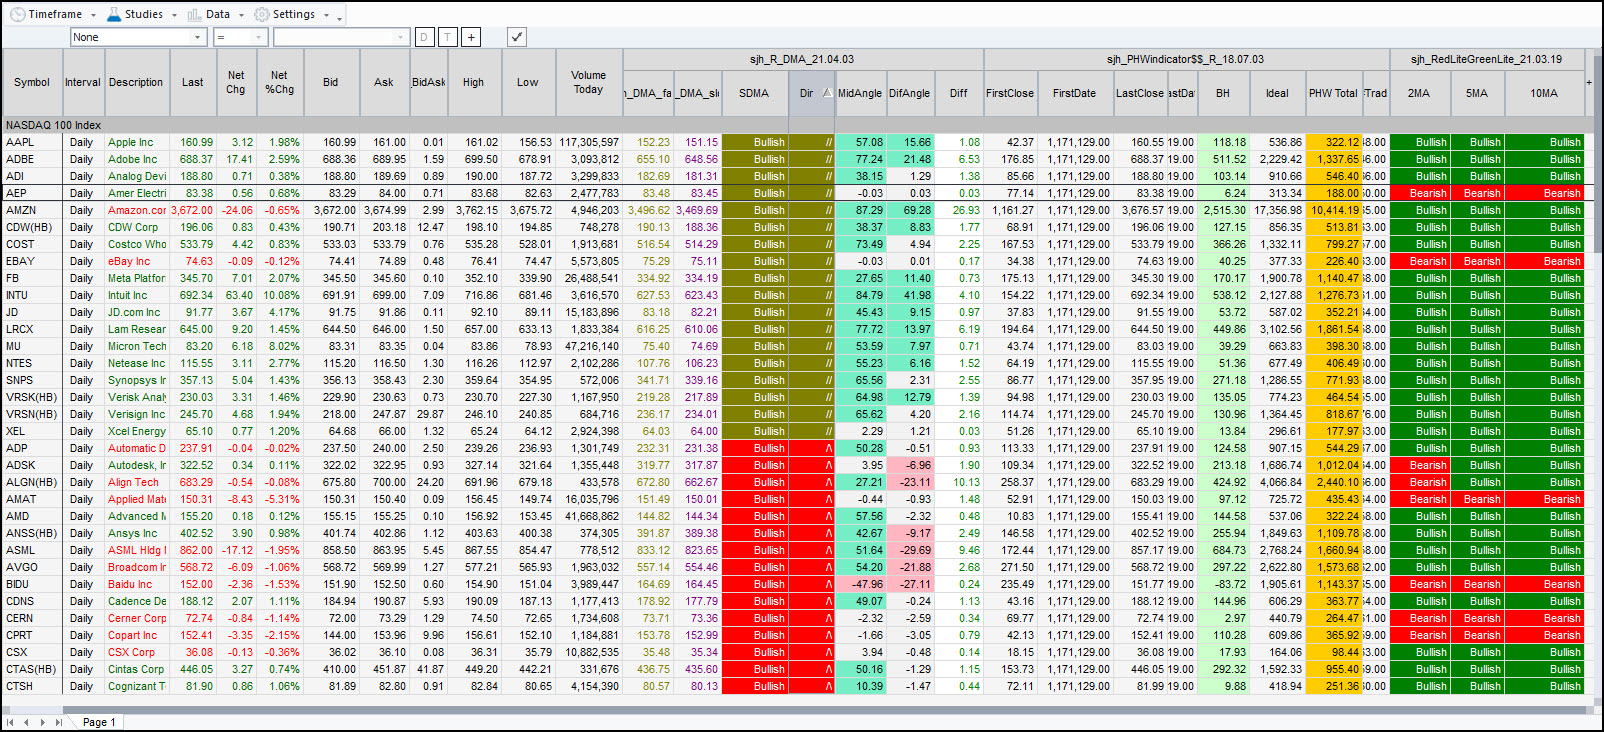1604x732 pixels.
Task: Click the Low column header
Action: tap(528, 82)
